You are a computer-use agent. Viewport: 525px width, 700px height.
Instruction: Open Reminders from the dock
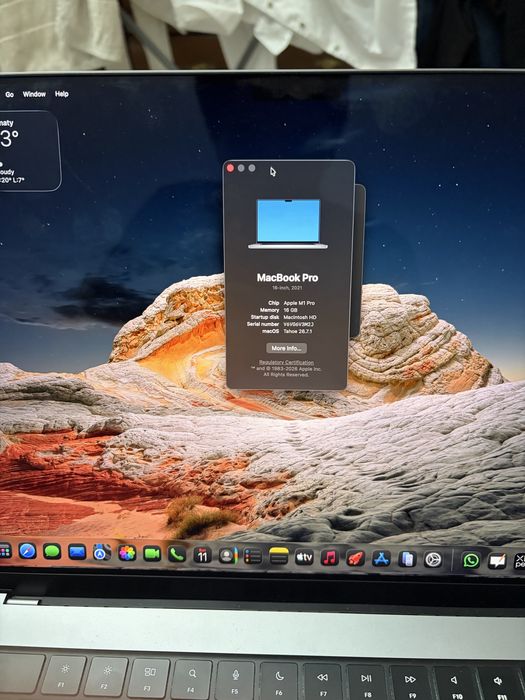pyautogui.click(x=253, y=556)
